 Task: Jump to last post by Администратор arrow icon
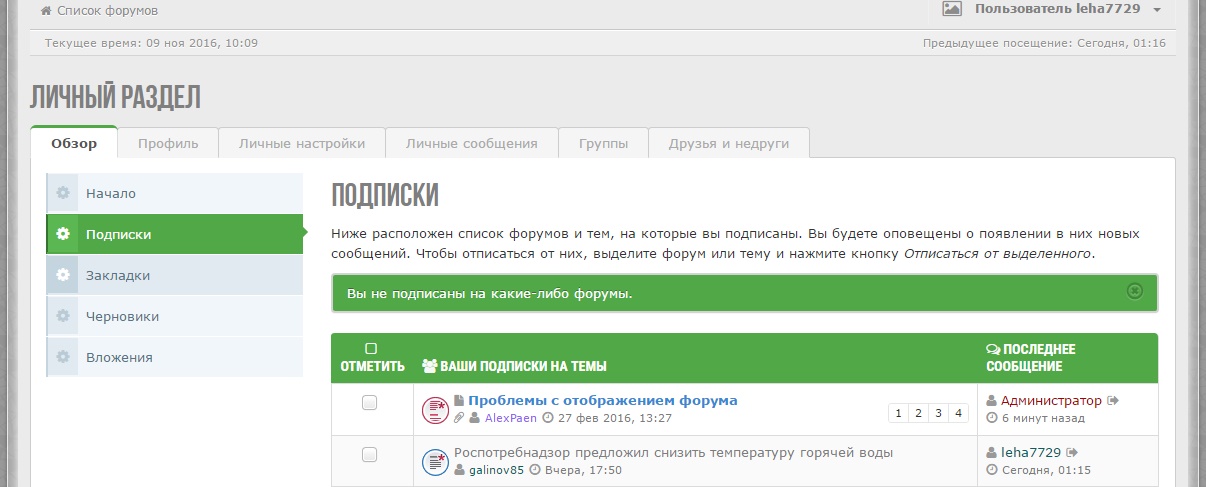point(1113,401)
